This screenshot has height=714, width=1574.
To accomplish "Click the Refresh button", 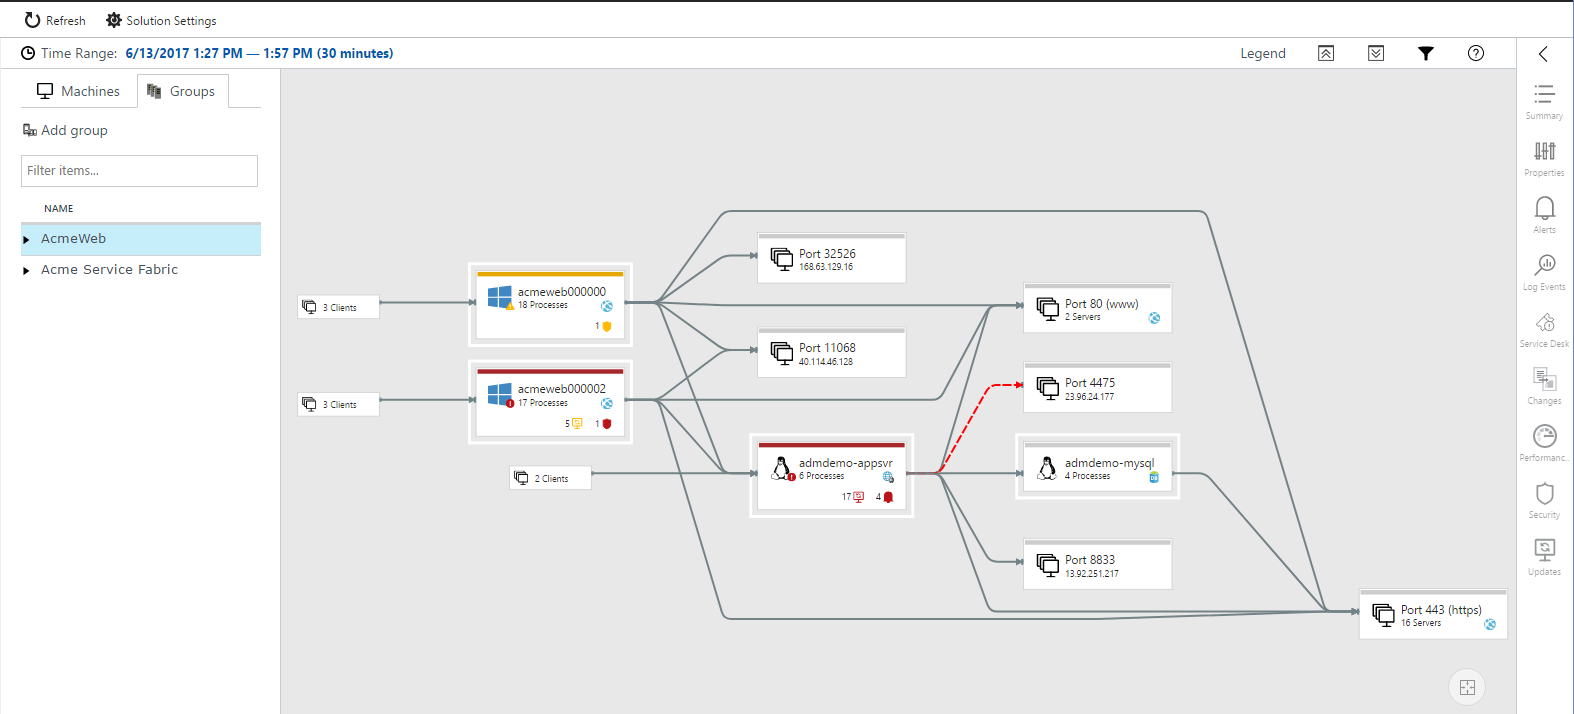I will coord(55,20).
